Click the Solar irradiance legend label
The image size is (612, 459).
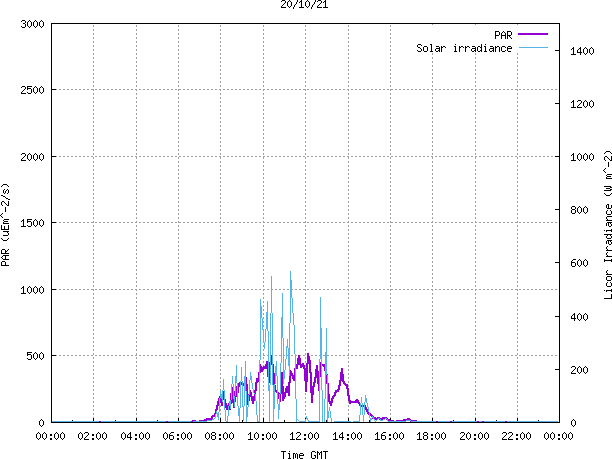click(464, 48)
